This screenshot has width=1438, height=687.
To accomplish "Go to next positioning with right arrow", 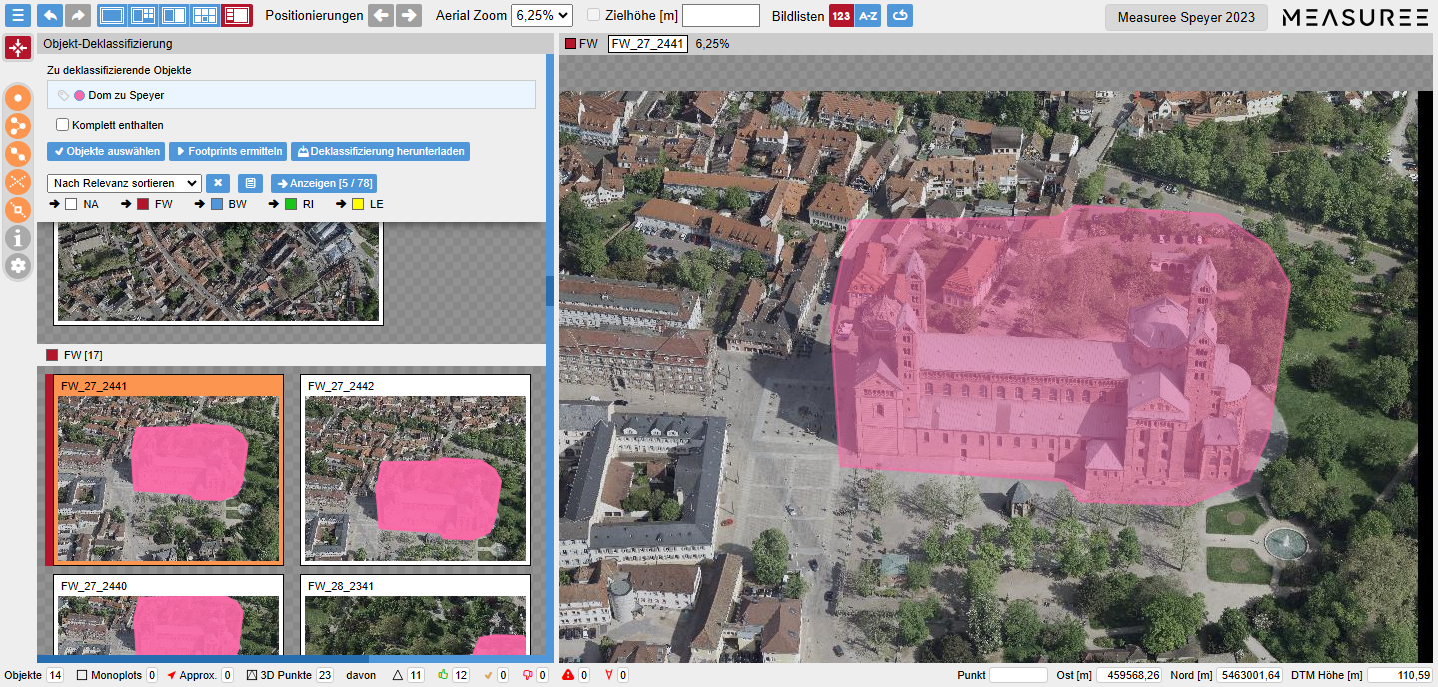I will coord(408,16).
